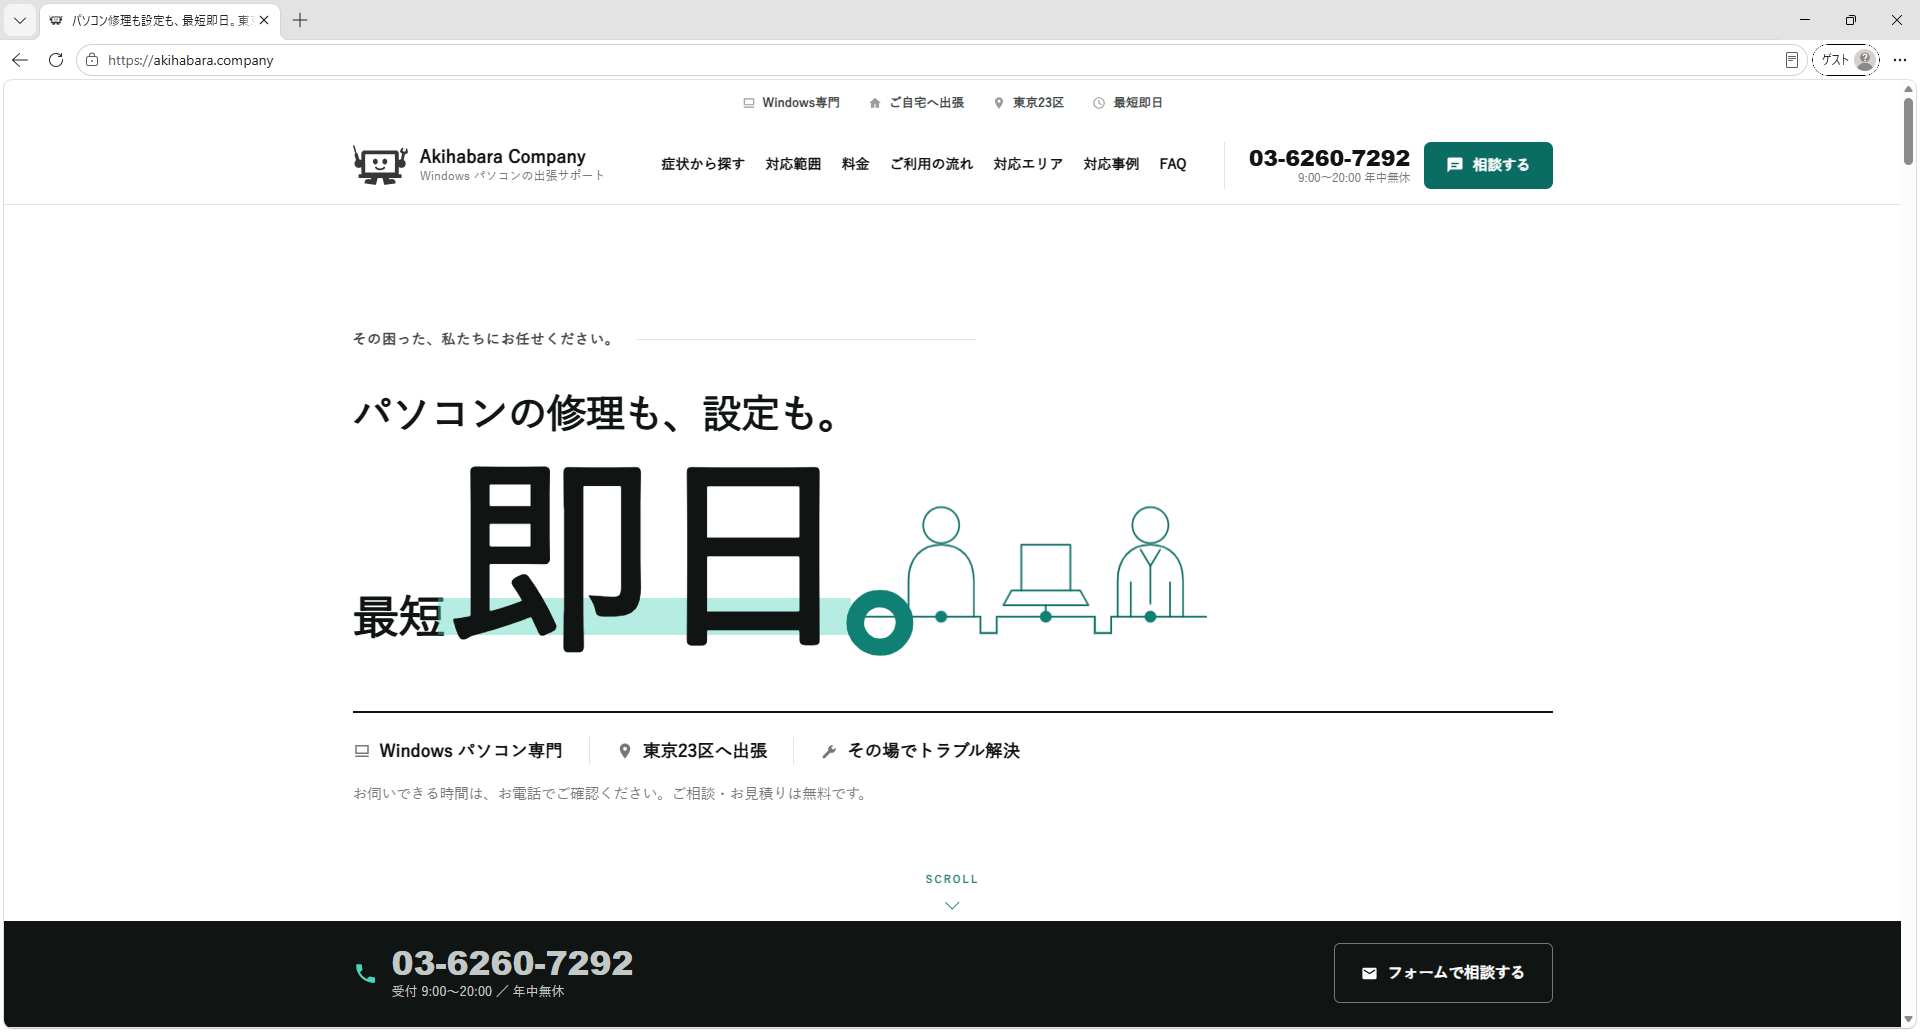The width and height of the screenshot is (1920, 1032).
Task: Click the SCROLL down chevron
Action: coord(952,905)
